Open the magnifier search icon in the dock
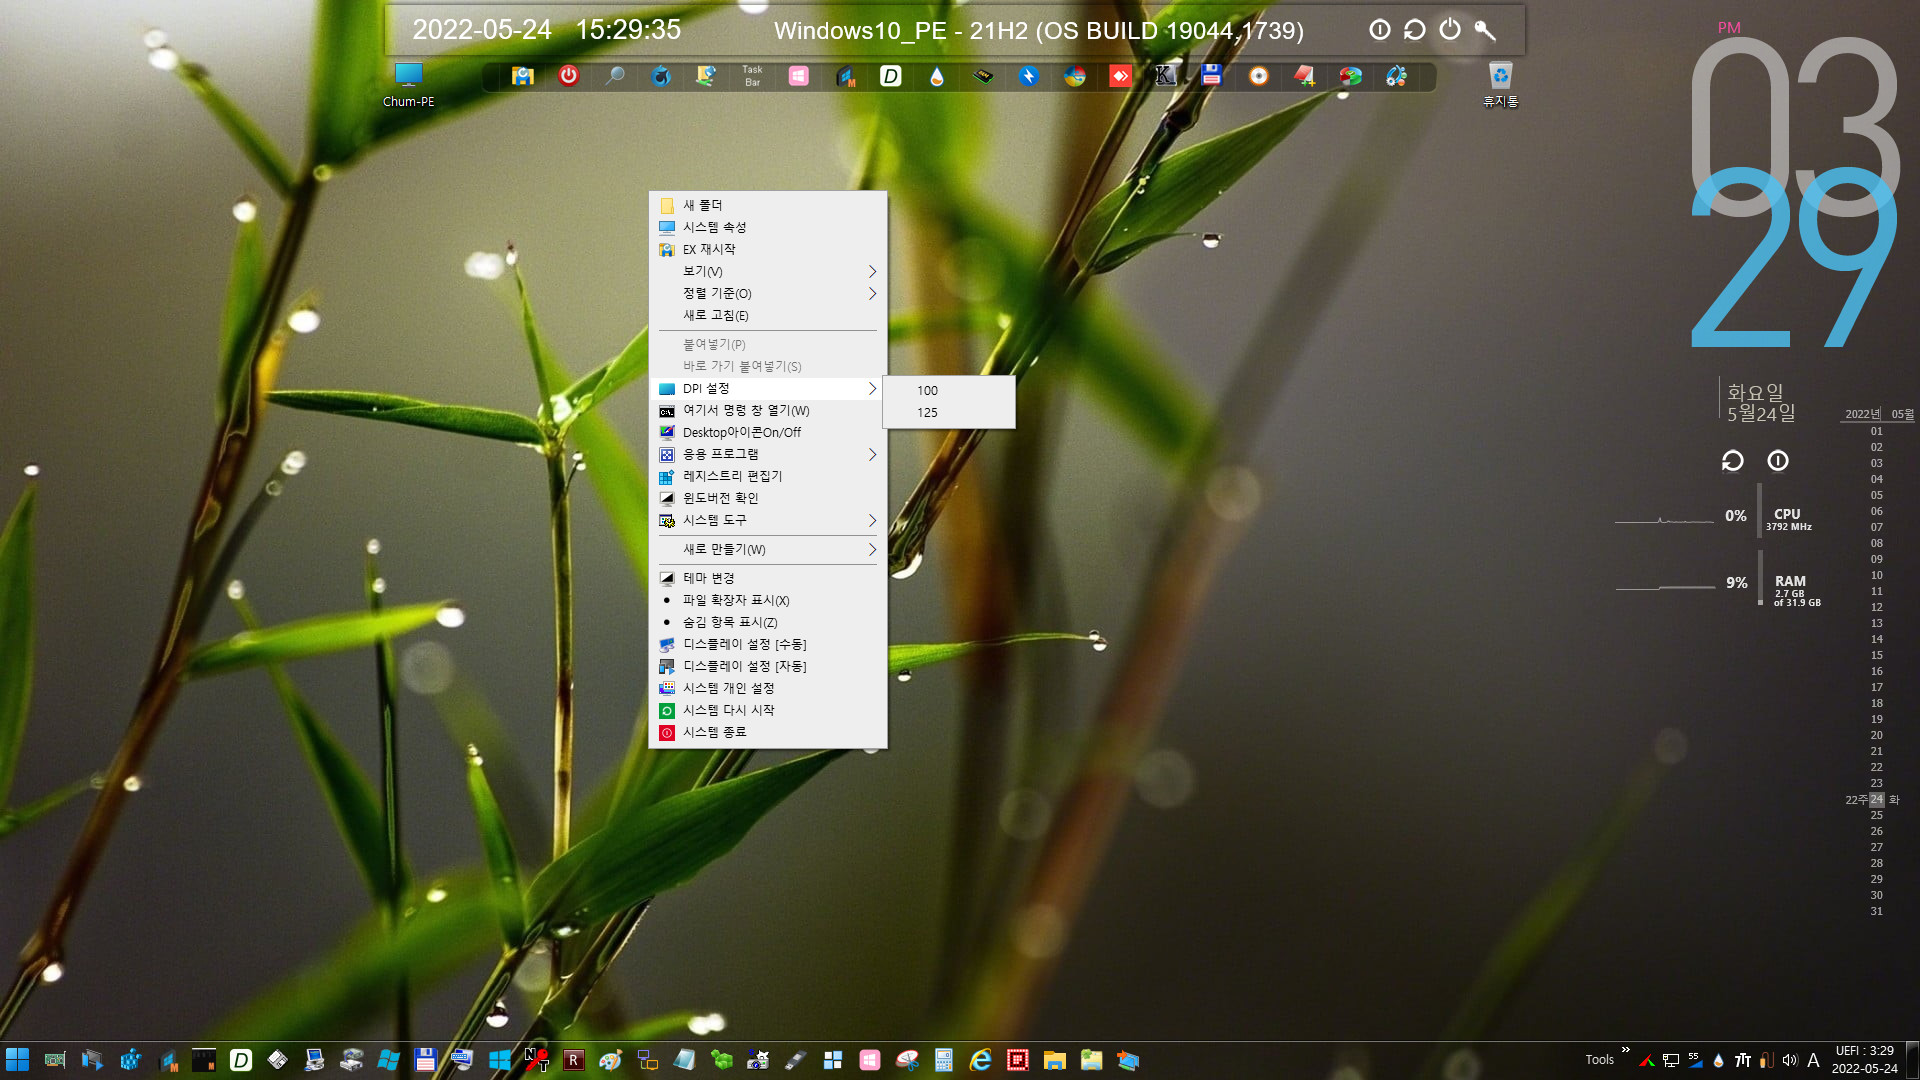The height and width of the screenshot is (1080, 1920). 615,76
